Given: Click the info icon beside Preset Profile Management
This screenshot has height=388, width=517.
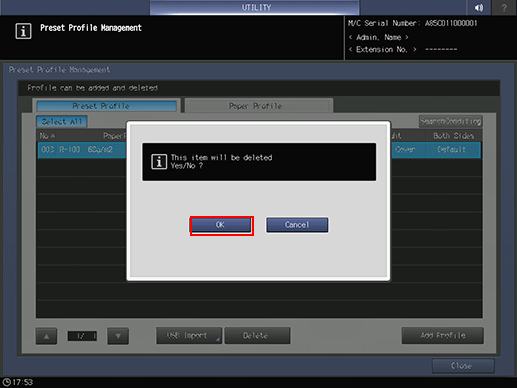Looking at the screenshot, I should (23, 31).
